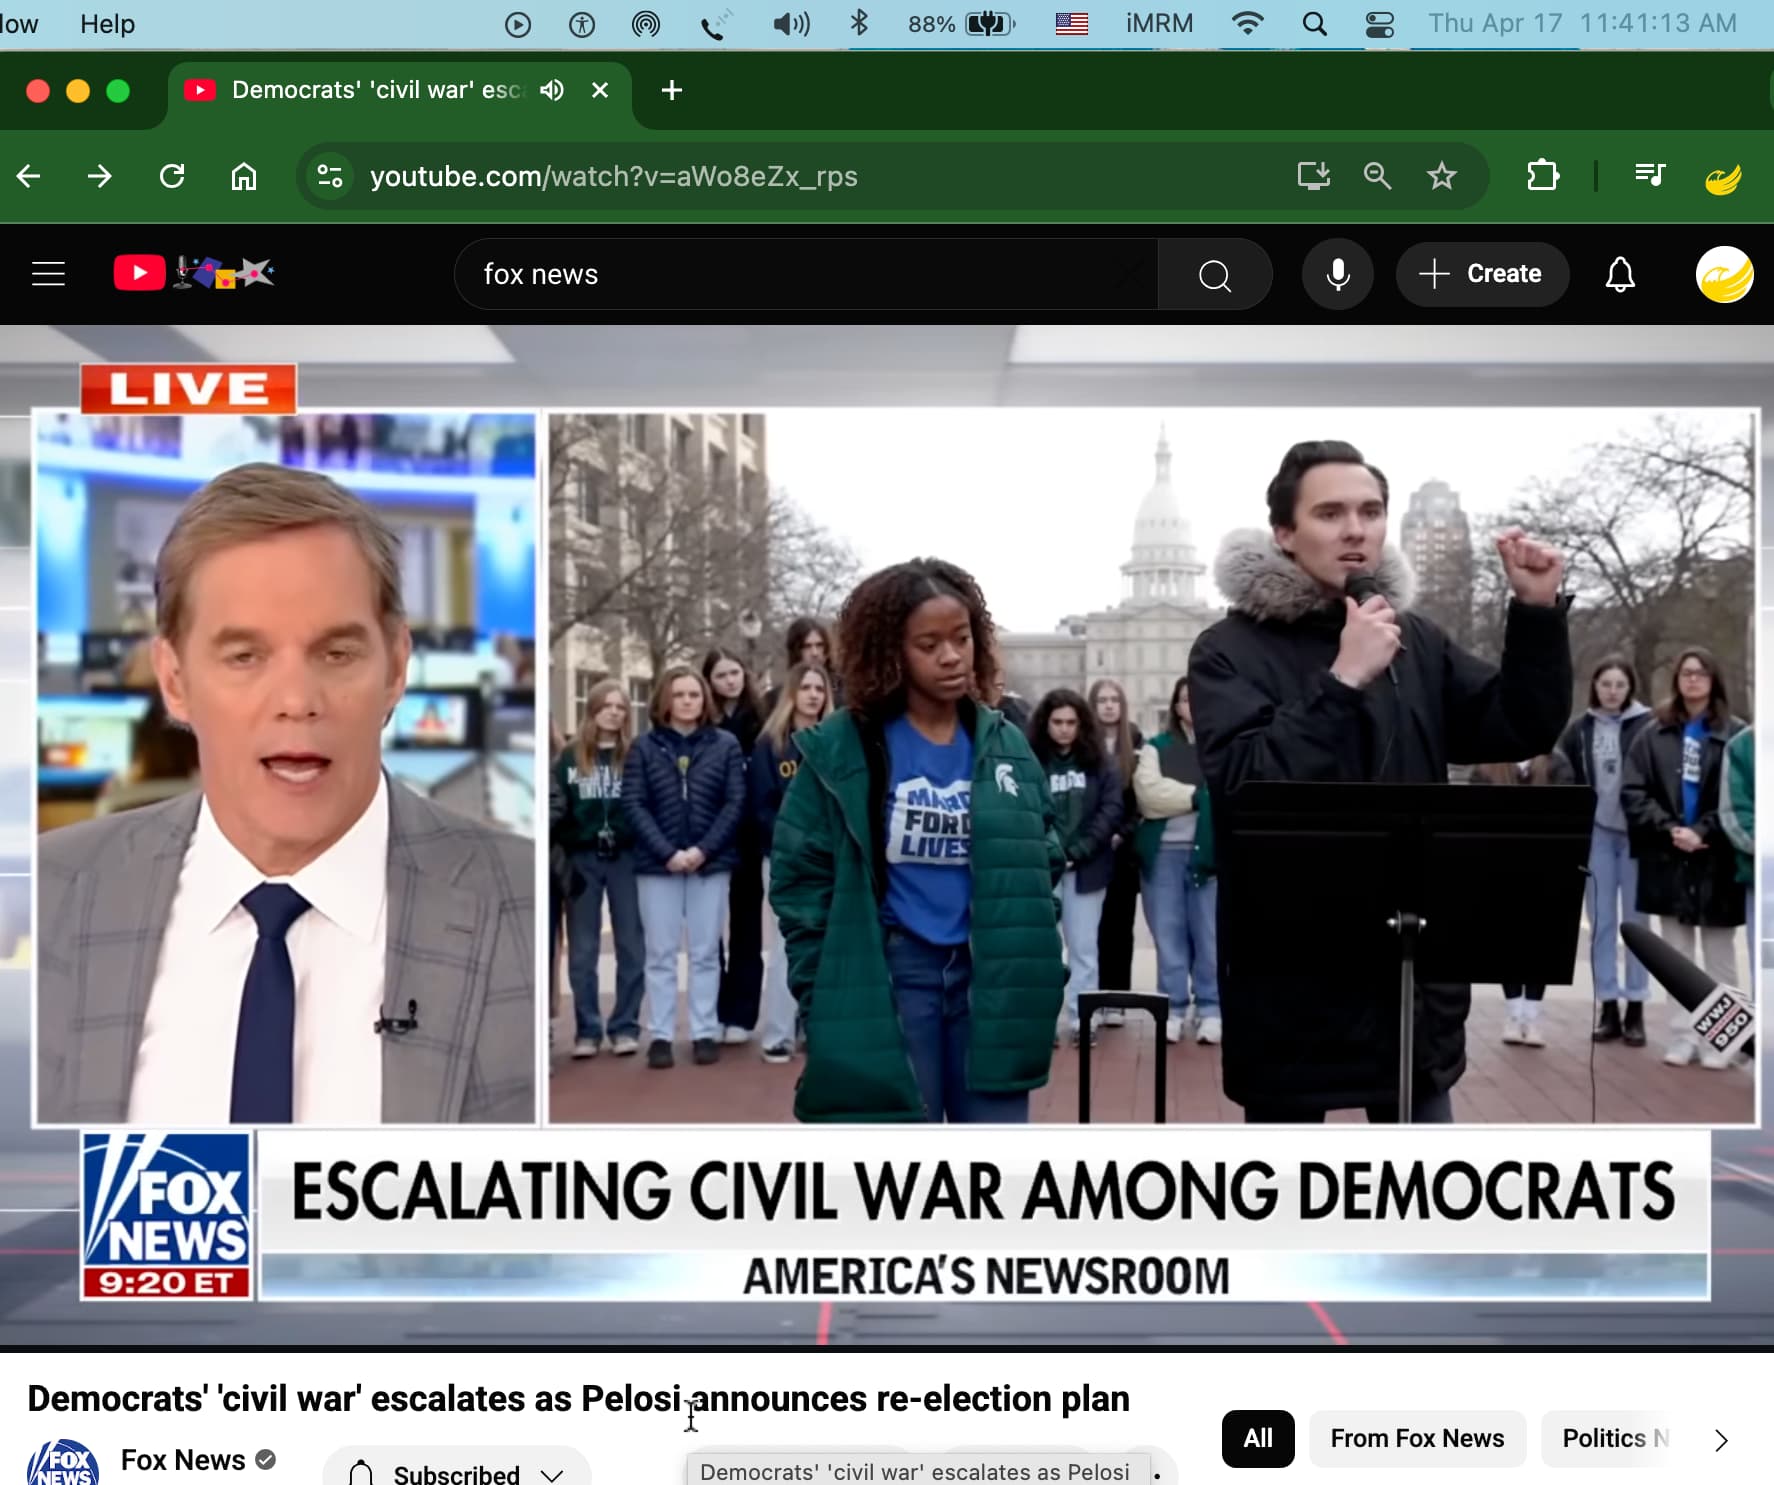Open the YouTube account avatar menu

coord(1724,274)
